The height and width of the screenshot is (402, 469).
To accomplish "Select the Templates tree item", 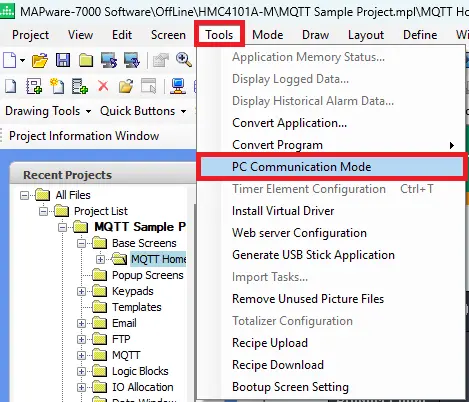I will tap(137, 307).
